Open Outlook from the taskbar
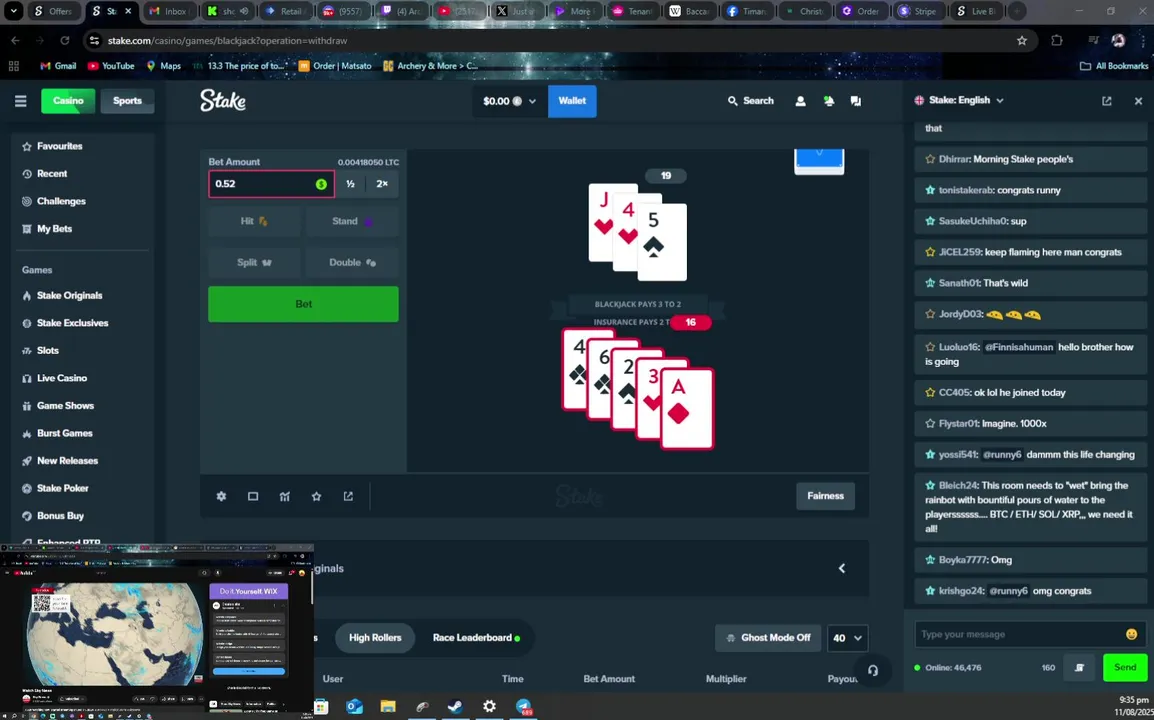 (354, 706)
